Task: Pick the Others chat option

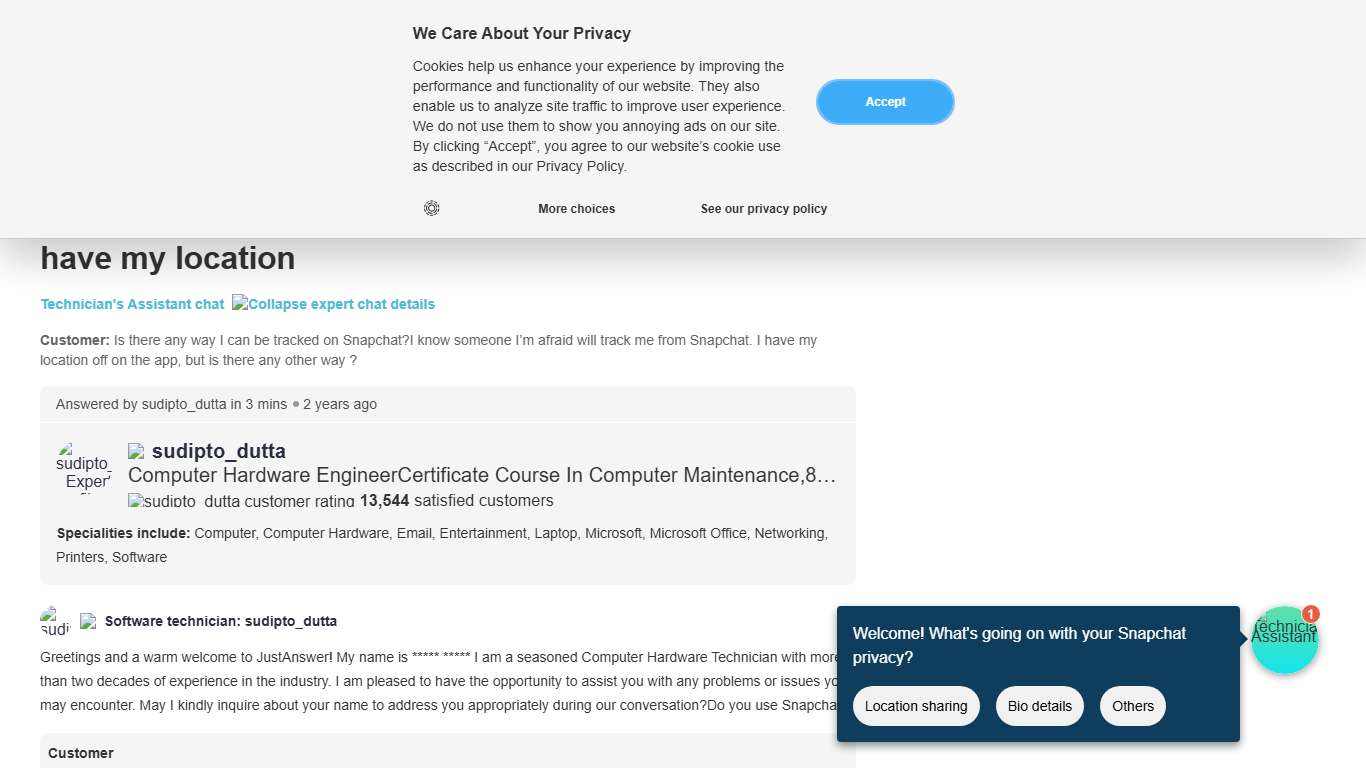Action: [x=1132, y=706]
